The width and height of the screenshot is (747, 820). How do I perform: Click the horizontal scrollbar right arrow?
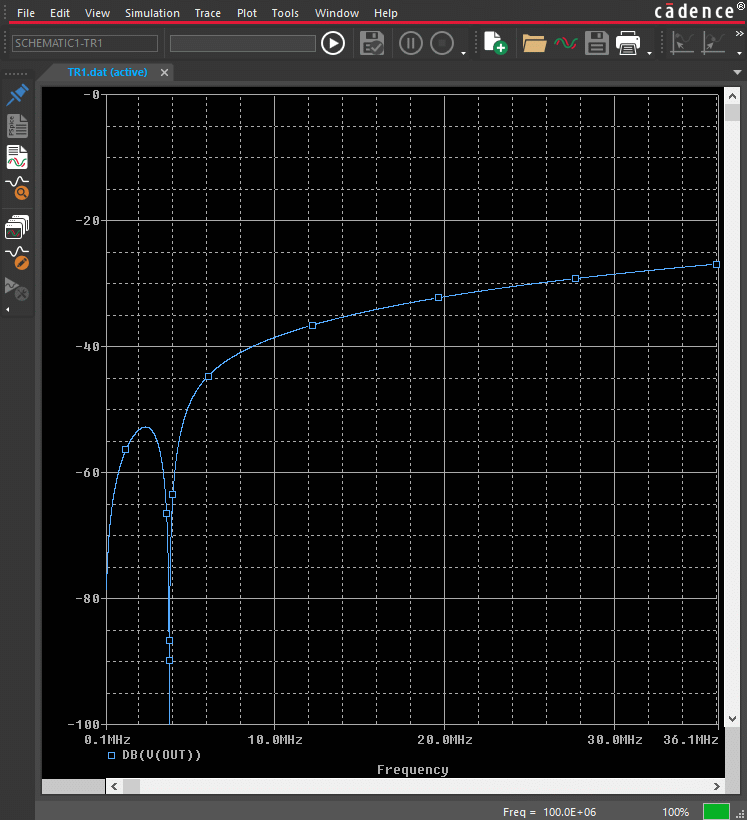(x=716, y=787)
